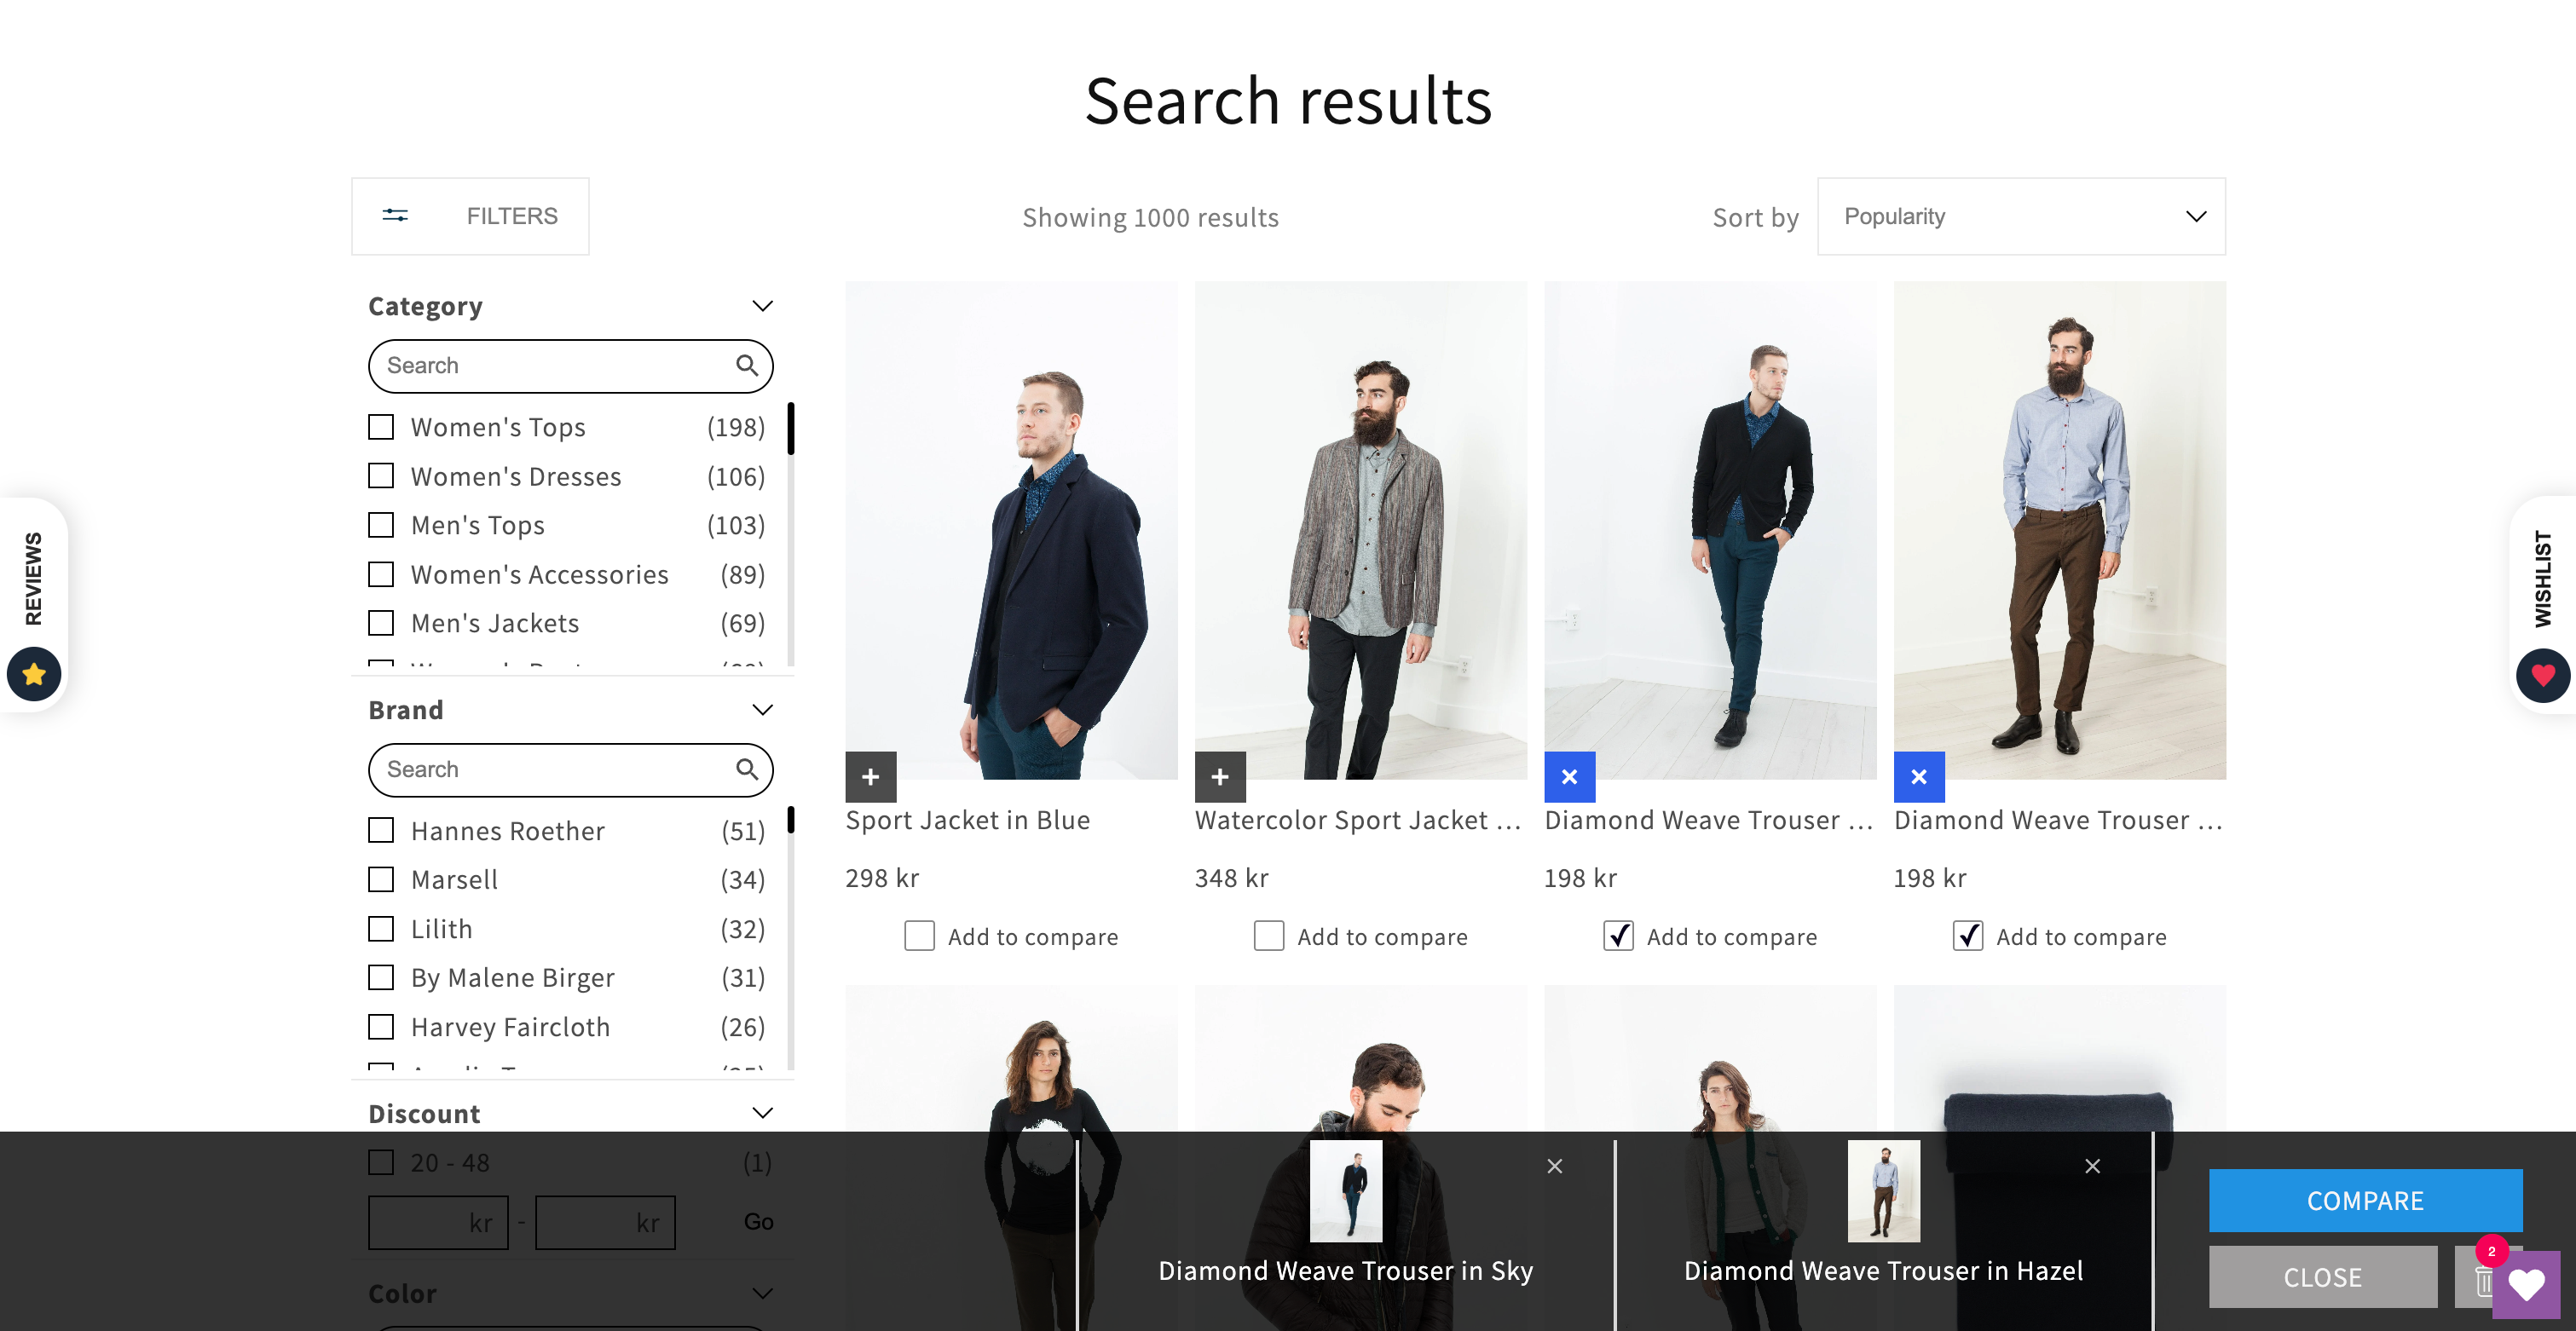
Task: Click the Category search magnifier icon
Action: coord(746,366)
